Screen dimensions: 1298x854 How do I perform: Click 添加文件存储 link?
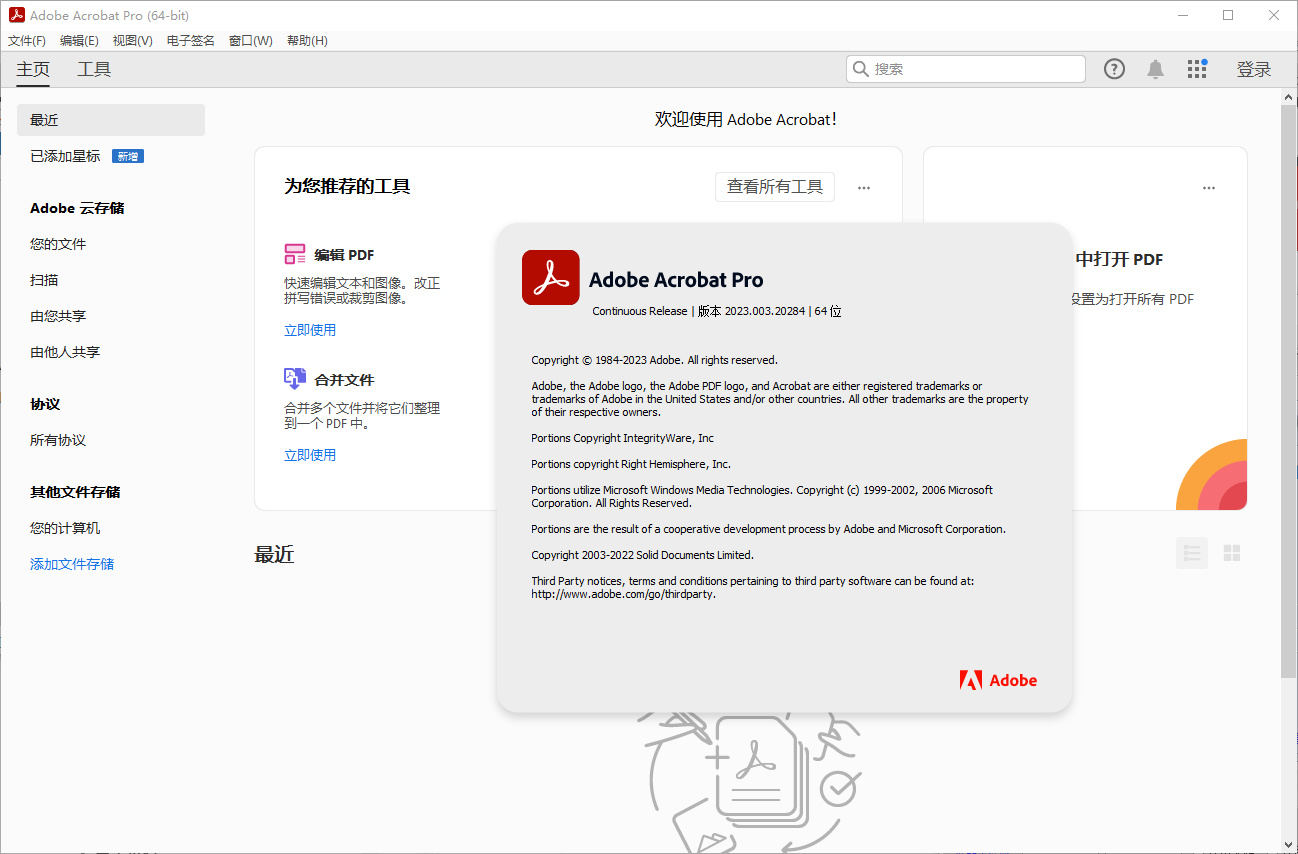point(72,564)
